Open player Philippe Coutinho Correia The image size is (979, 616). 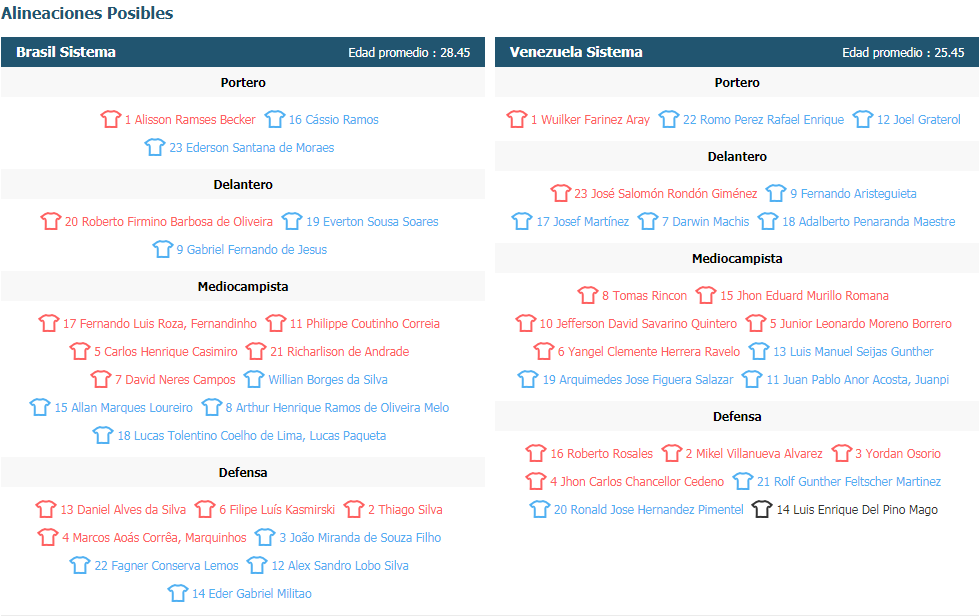(x=372, y=323)
